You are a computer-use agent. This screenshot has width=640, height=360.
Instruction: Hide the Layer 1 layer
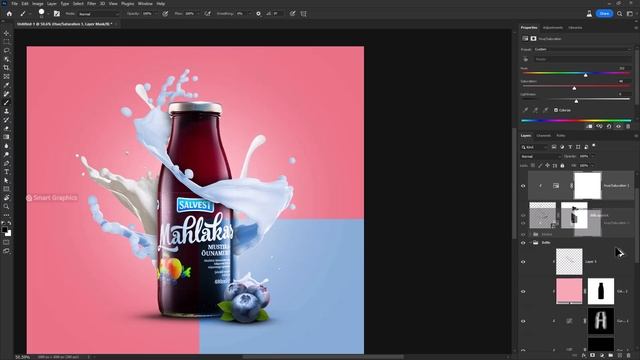(x=523, y=262)
